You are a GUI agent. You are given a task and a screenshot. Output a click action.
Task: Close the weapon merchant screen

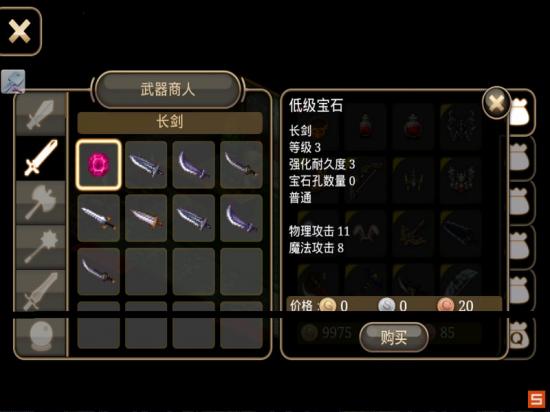[x=20, y=31]
